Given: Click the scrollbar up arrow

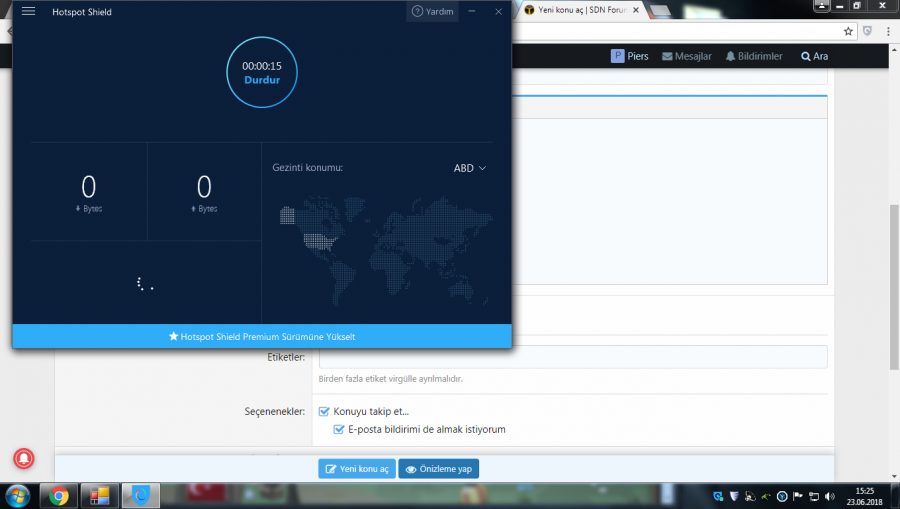Looking at the screenshot, I should click(x=894, y=50).
